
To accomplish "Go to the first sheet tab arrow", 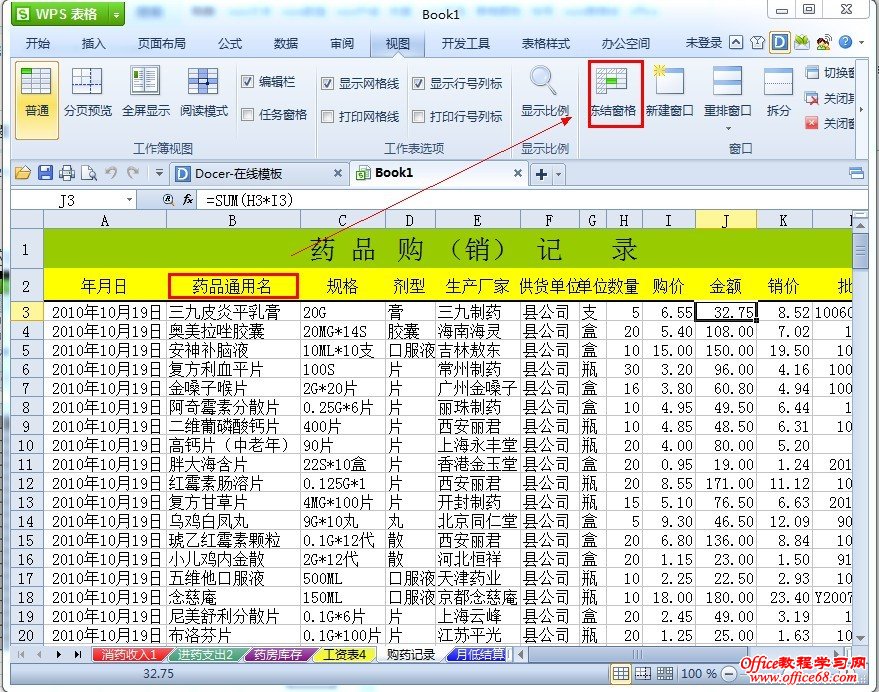I will pos(21,654).
